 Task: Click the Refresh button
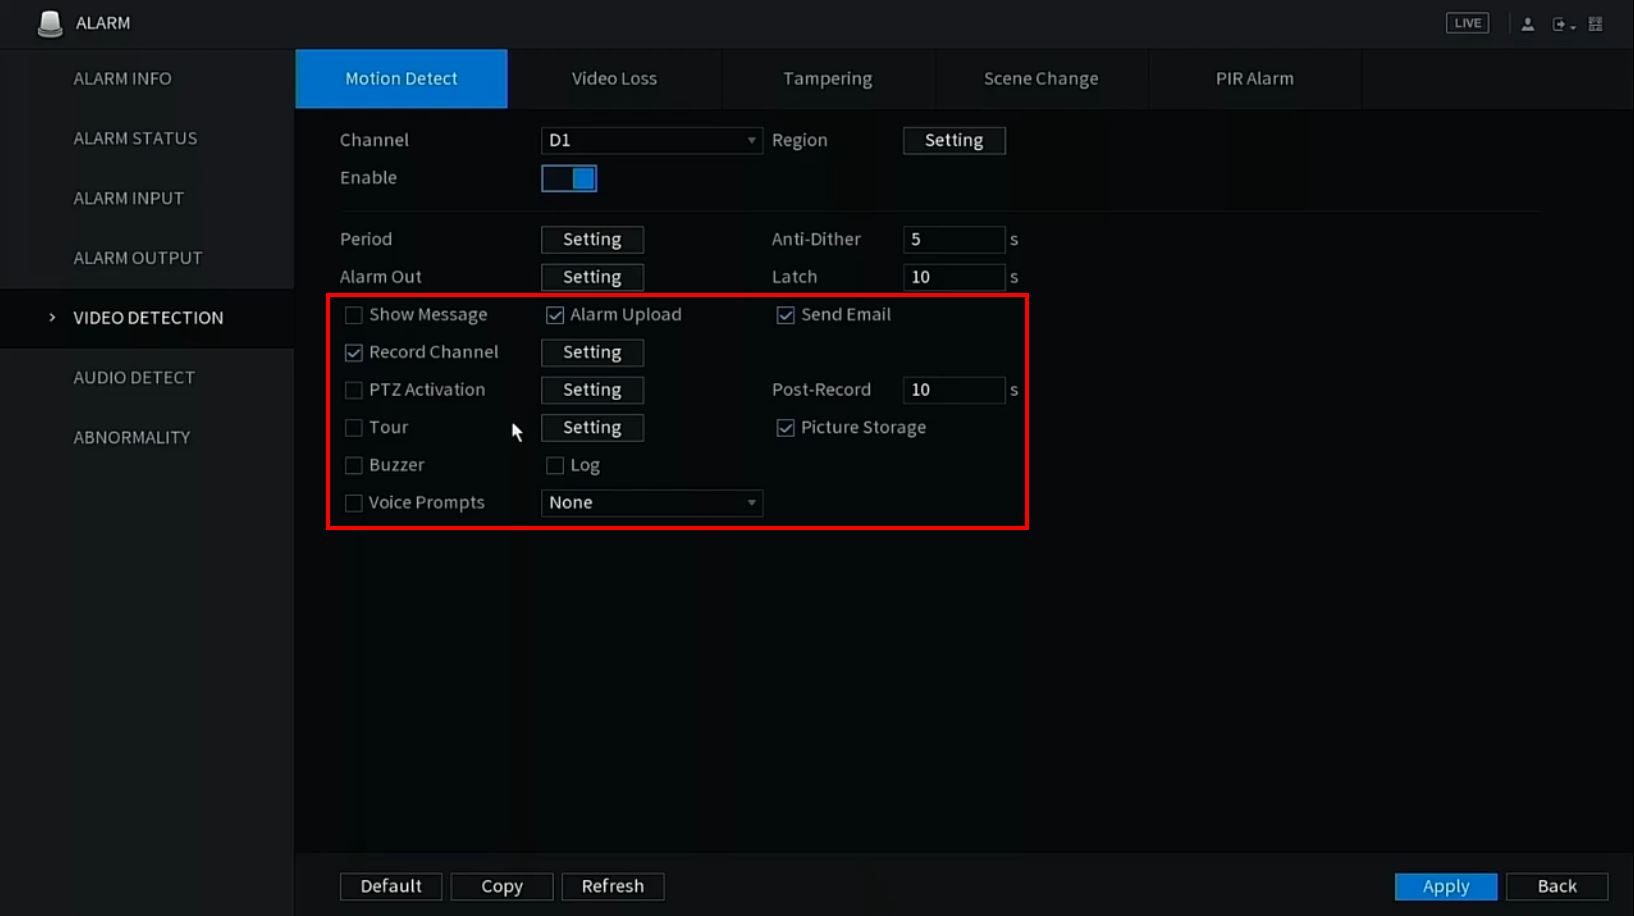(612, 886)
